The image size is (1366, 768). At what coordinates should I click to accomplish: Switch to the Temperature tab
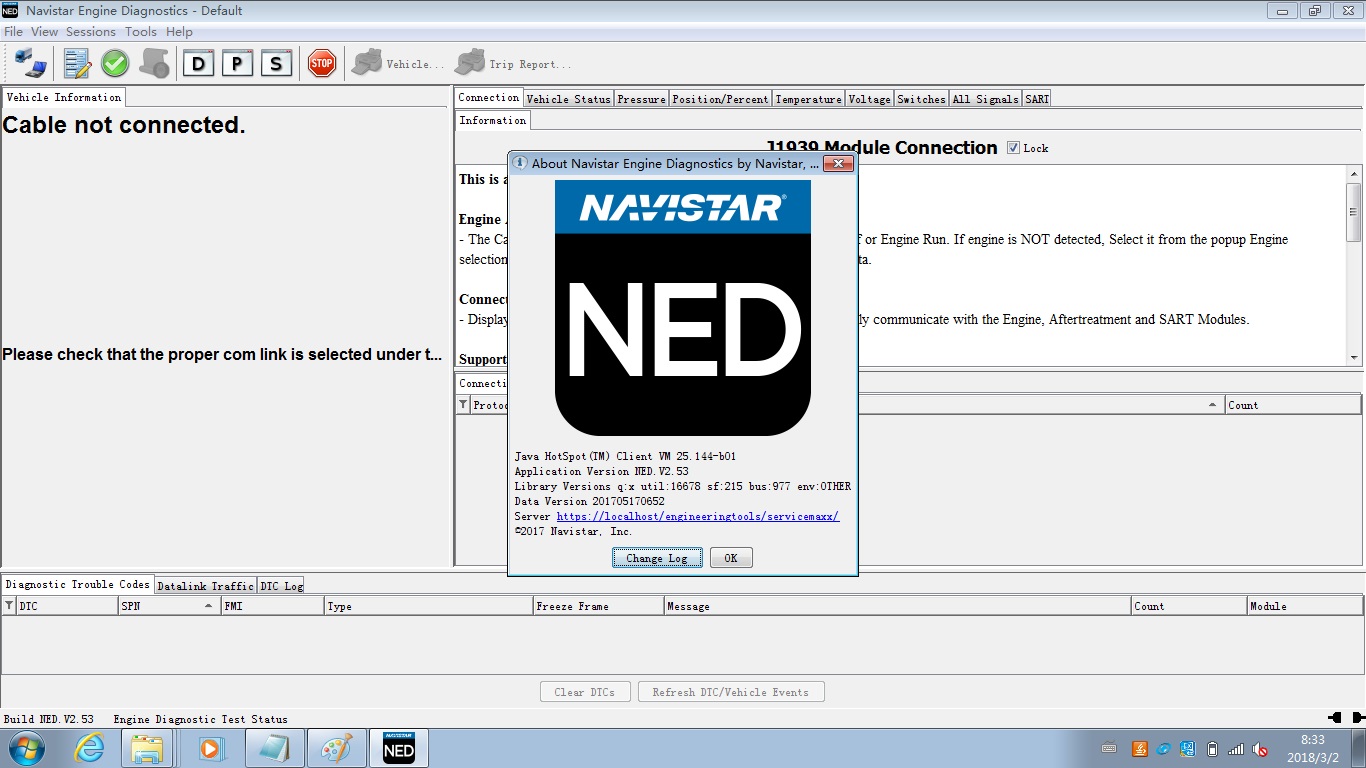point(808,99)
